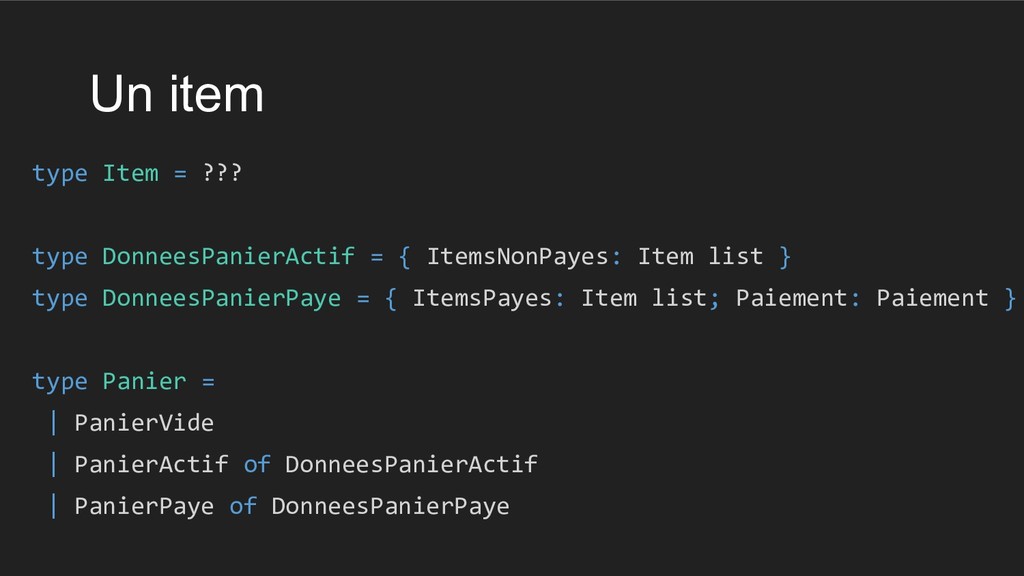Click the 'PanierPaye' union case

(144, 507)
